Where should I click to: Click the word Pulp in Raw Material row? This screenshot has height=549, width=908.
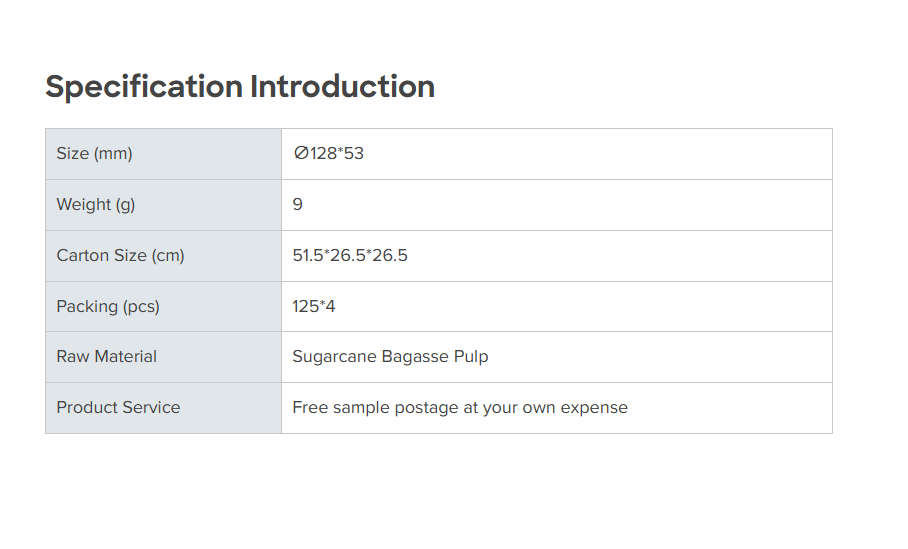pos(471,357)
